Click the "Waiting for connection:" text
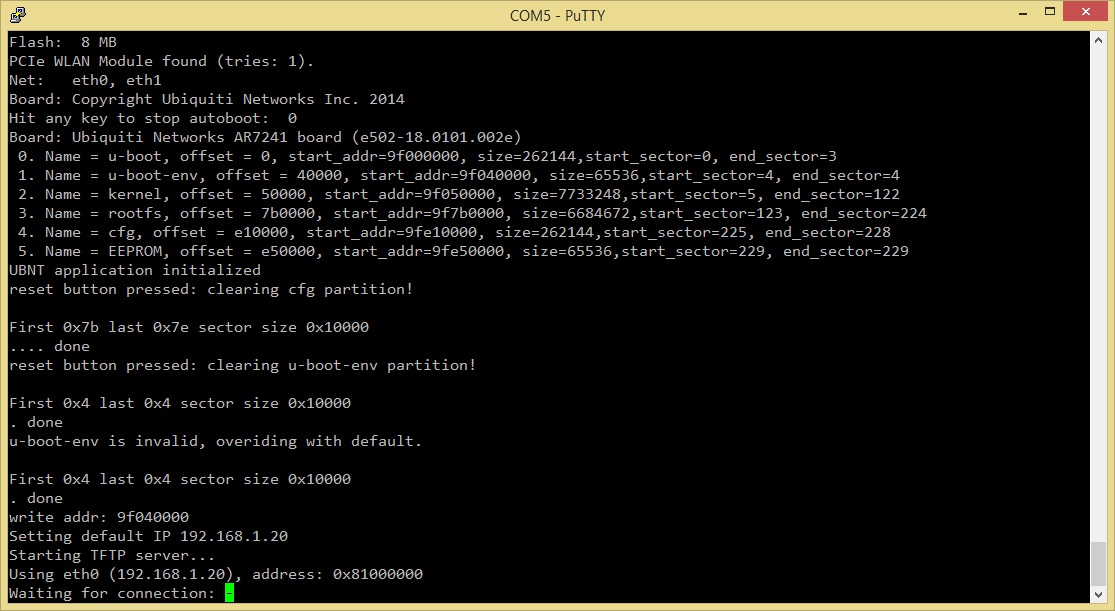1115x611 pixels. point(112,594)
